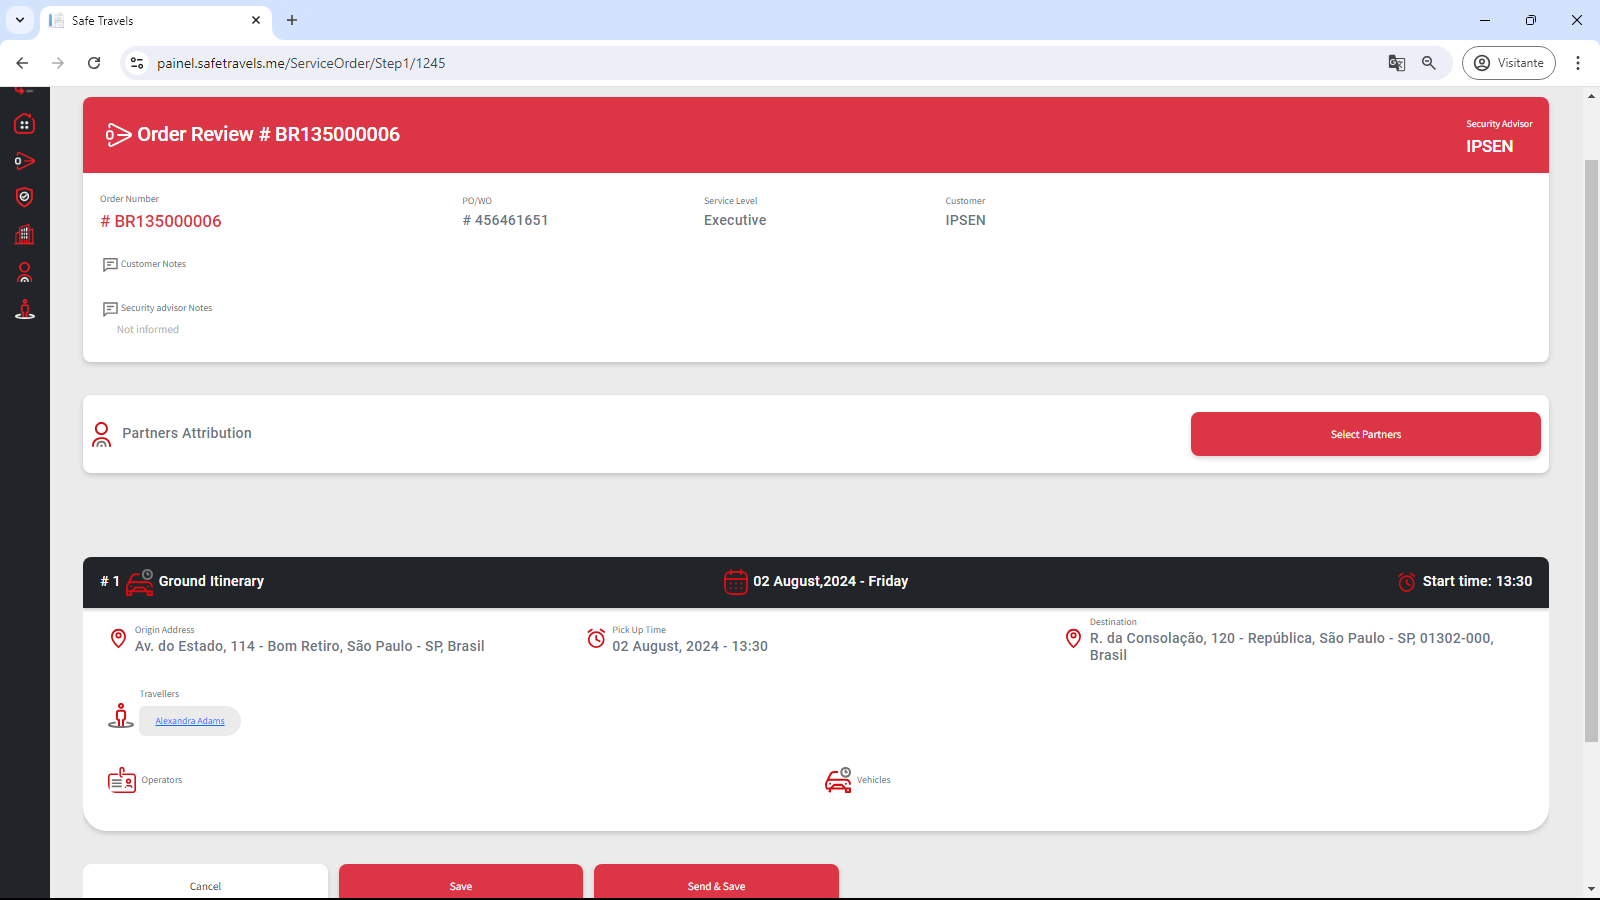Open the companies building icon in sidebar
Screen dimensions: 1600x900
[x=25, y=235]
